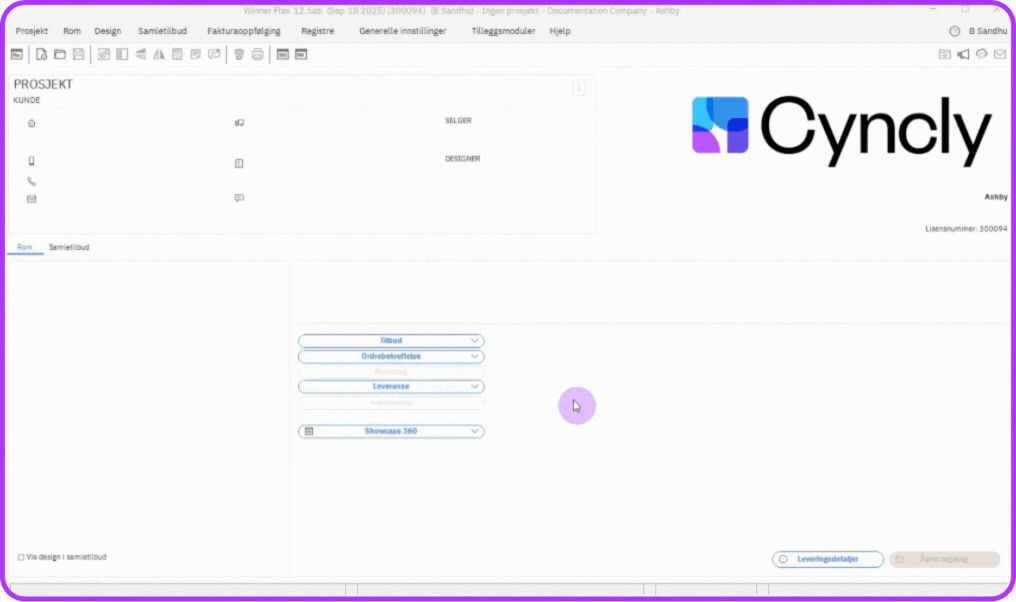Open a project with the folder icon

click(x=60, y=54)
